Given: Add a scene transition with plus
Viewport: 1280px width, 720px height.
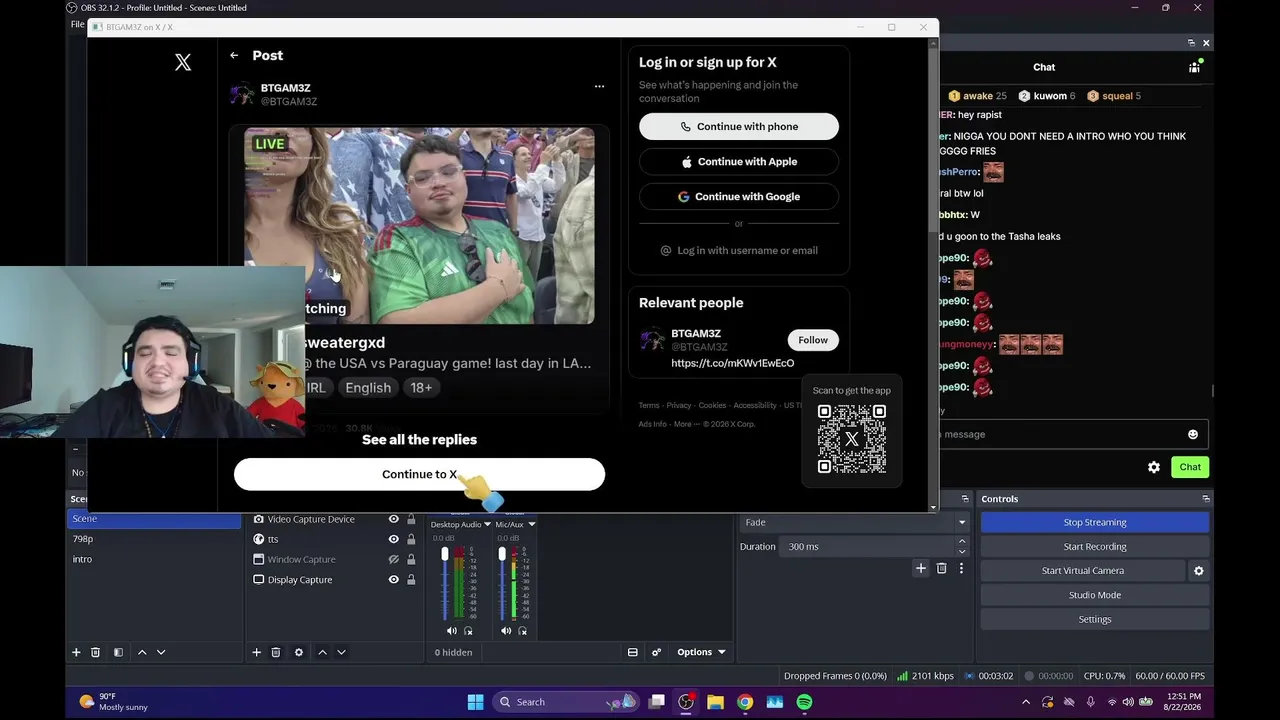Looking at the screenshot, I should pos(921,568).
